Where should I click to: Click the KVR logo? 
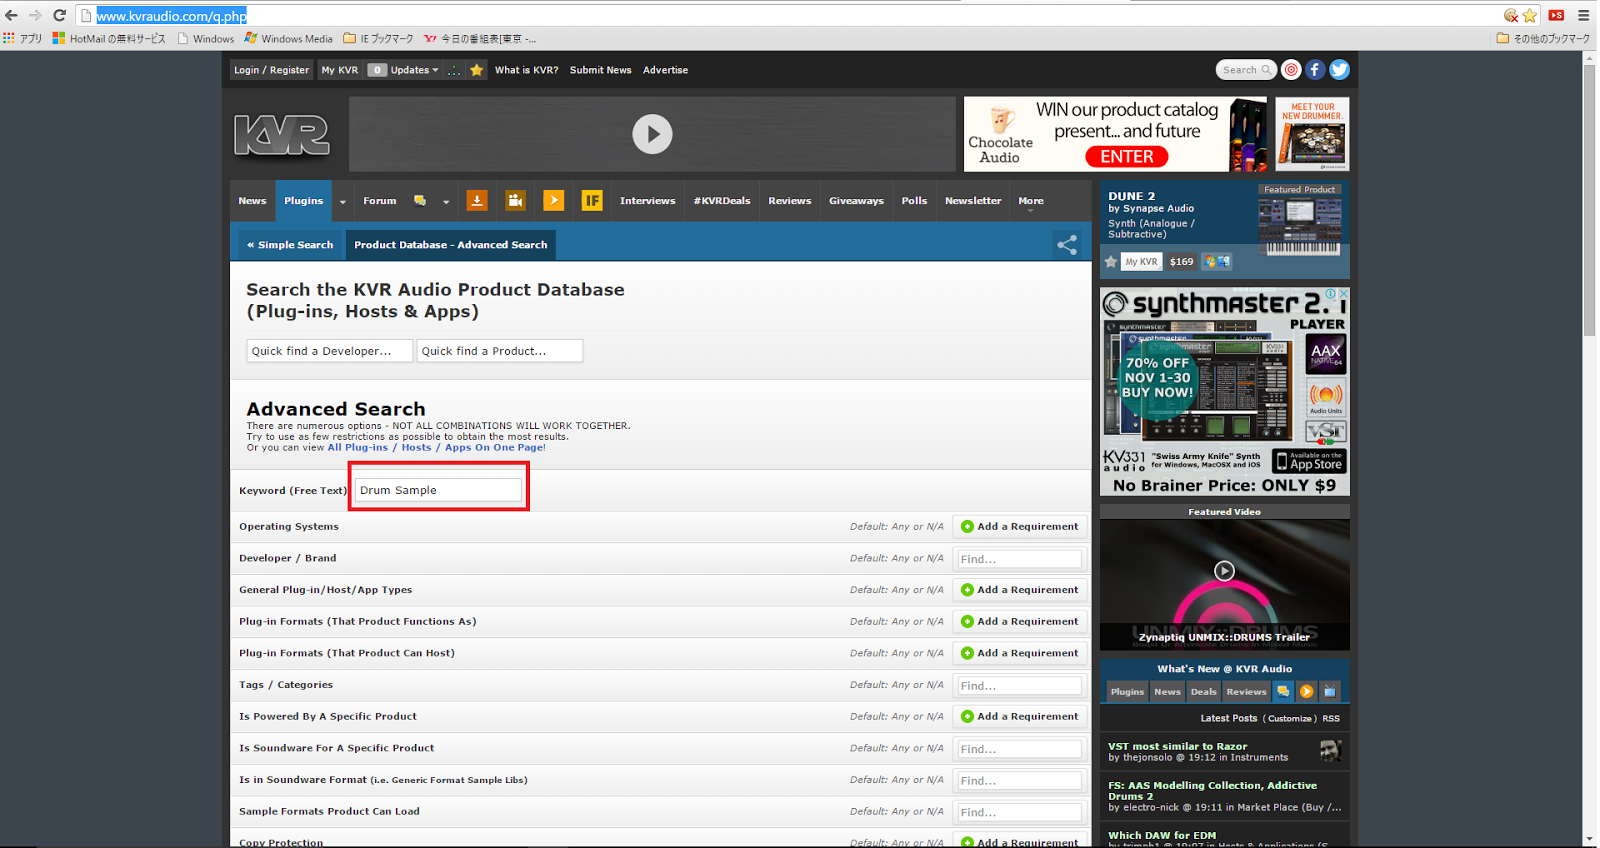coord(281,135)
